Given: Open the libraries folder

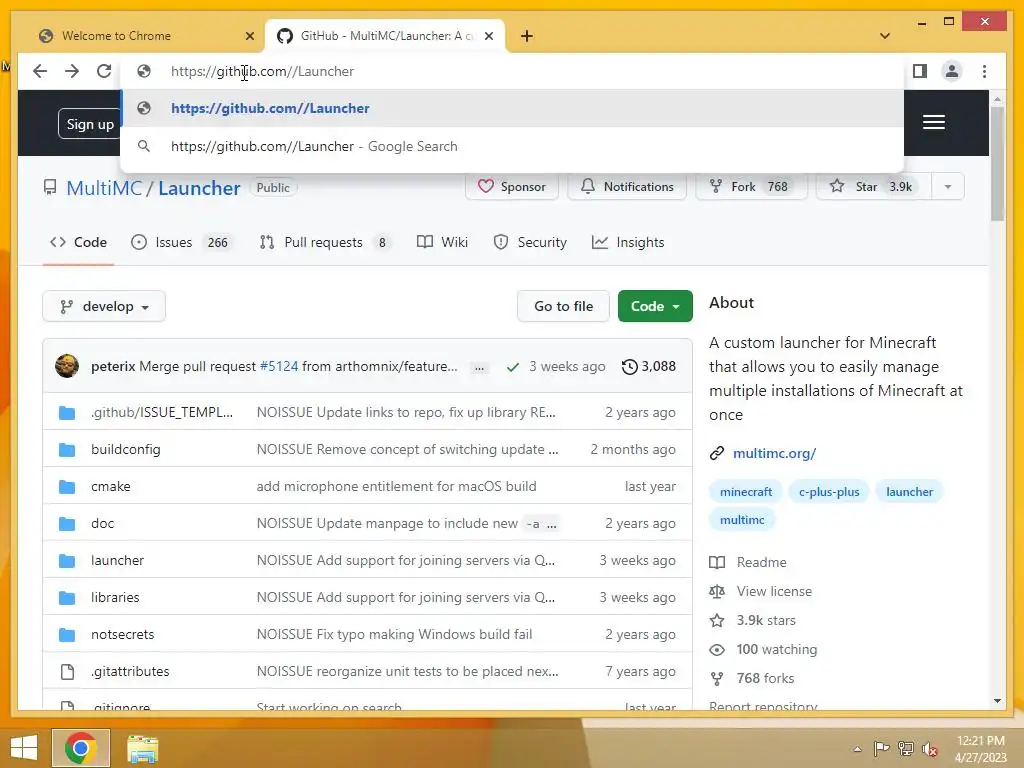Looking at the screenshot, I should click(x=115, y=598).
